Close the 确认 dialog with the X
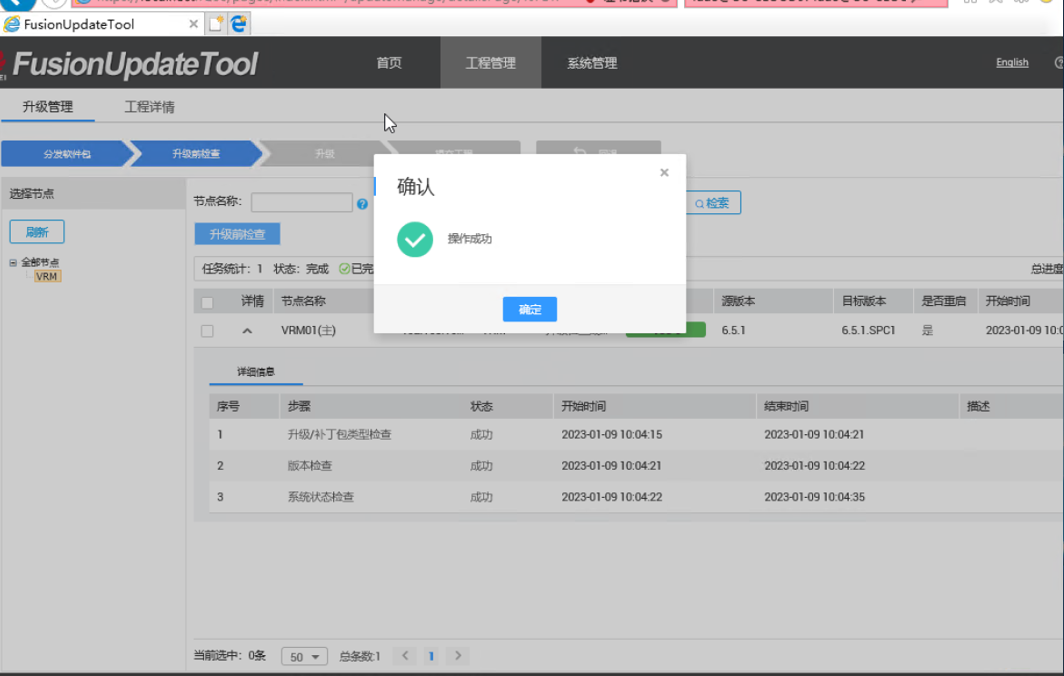 click(x=664, y=172)
